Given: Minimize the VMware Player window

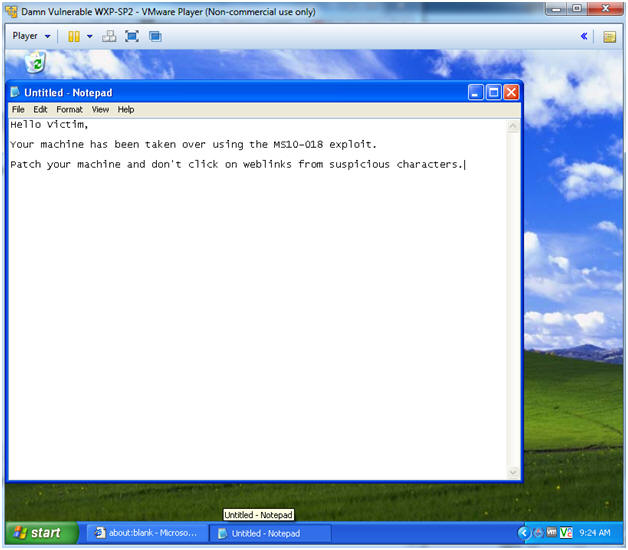Looking at the screenshot, I should (x=557, y=9).
